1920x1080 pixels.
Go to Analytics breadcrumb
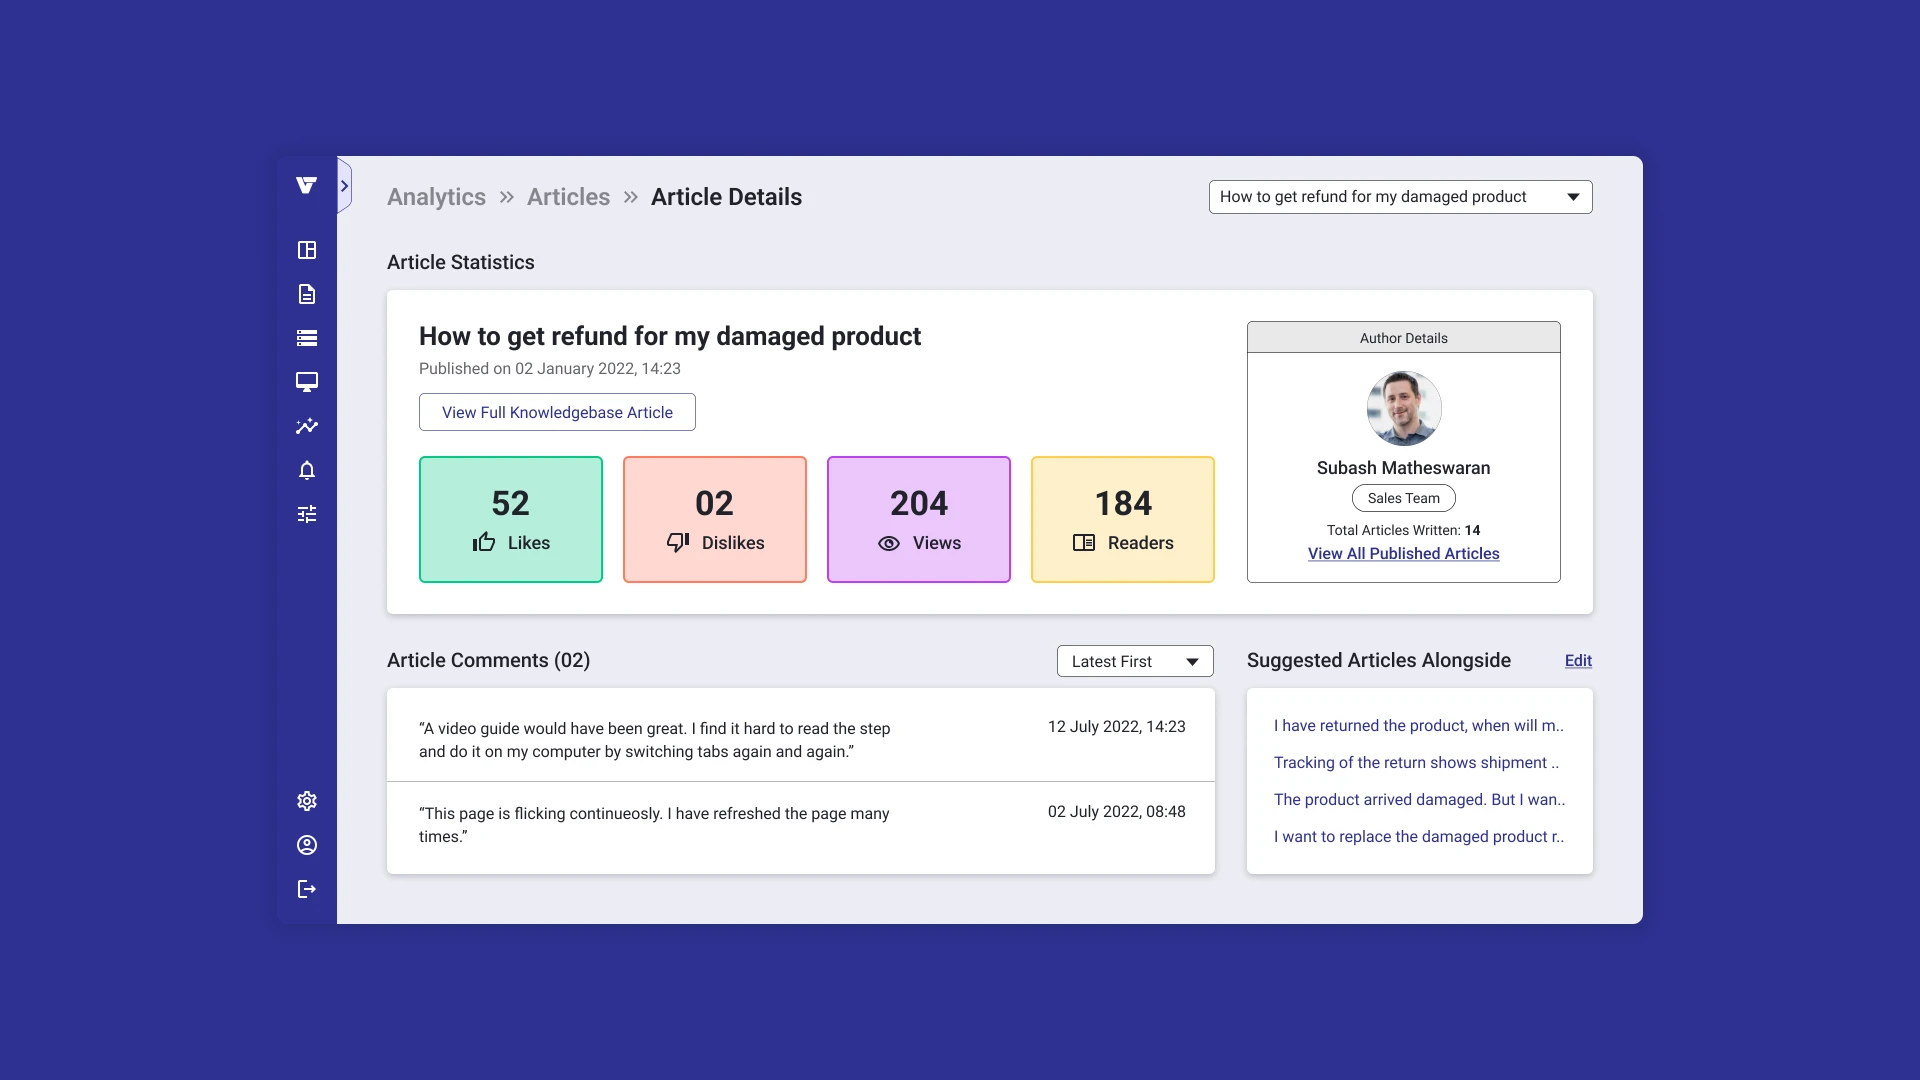(436, 197)
